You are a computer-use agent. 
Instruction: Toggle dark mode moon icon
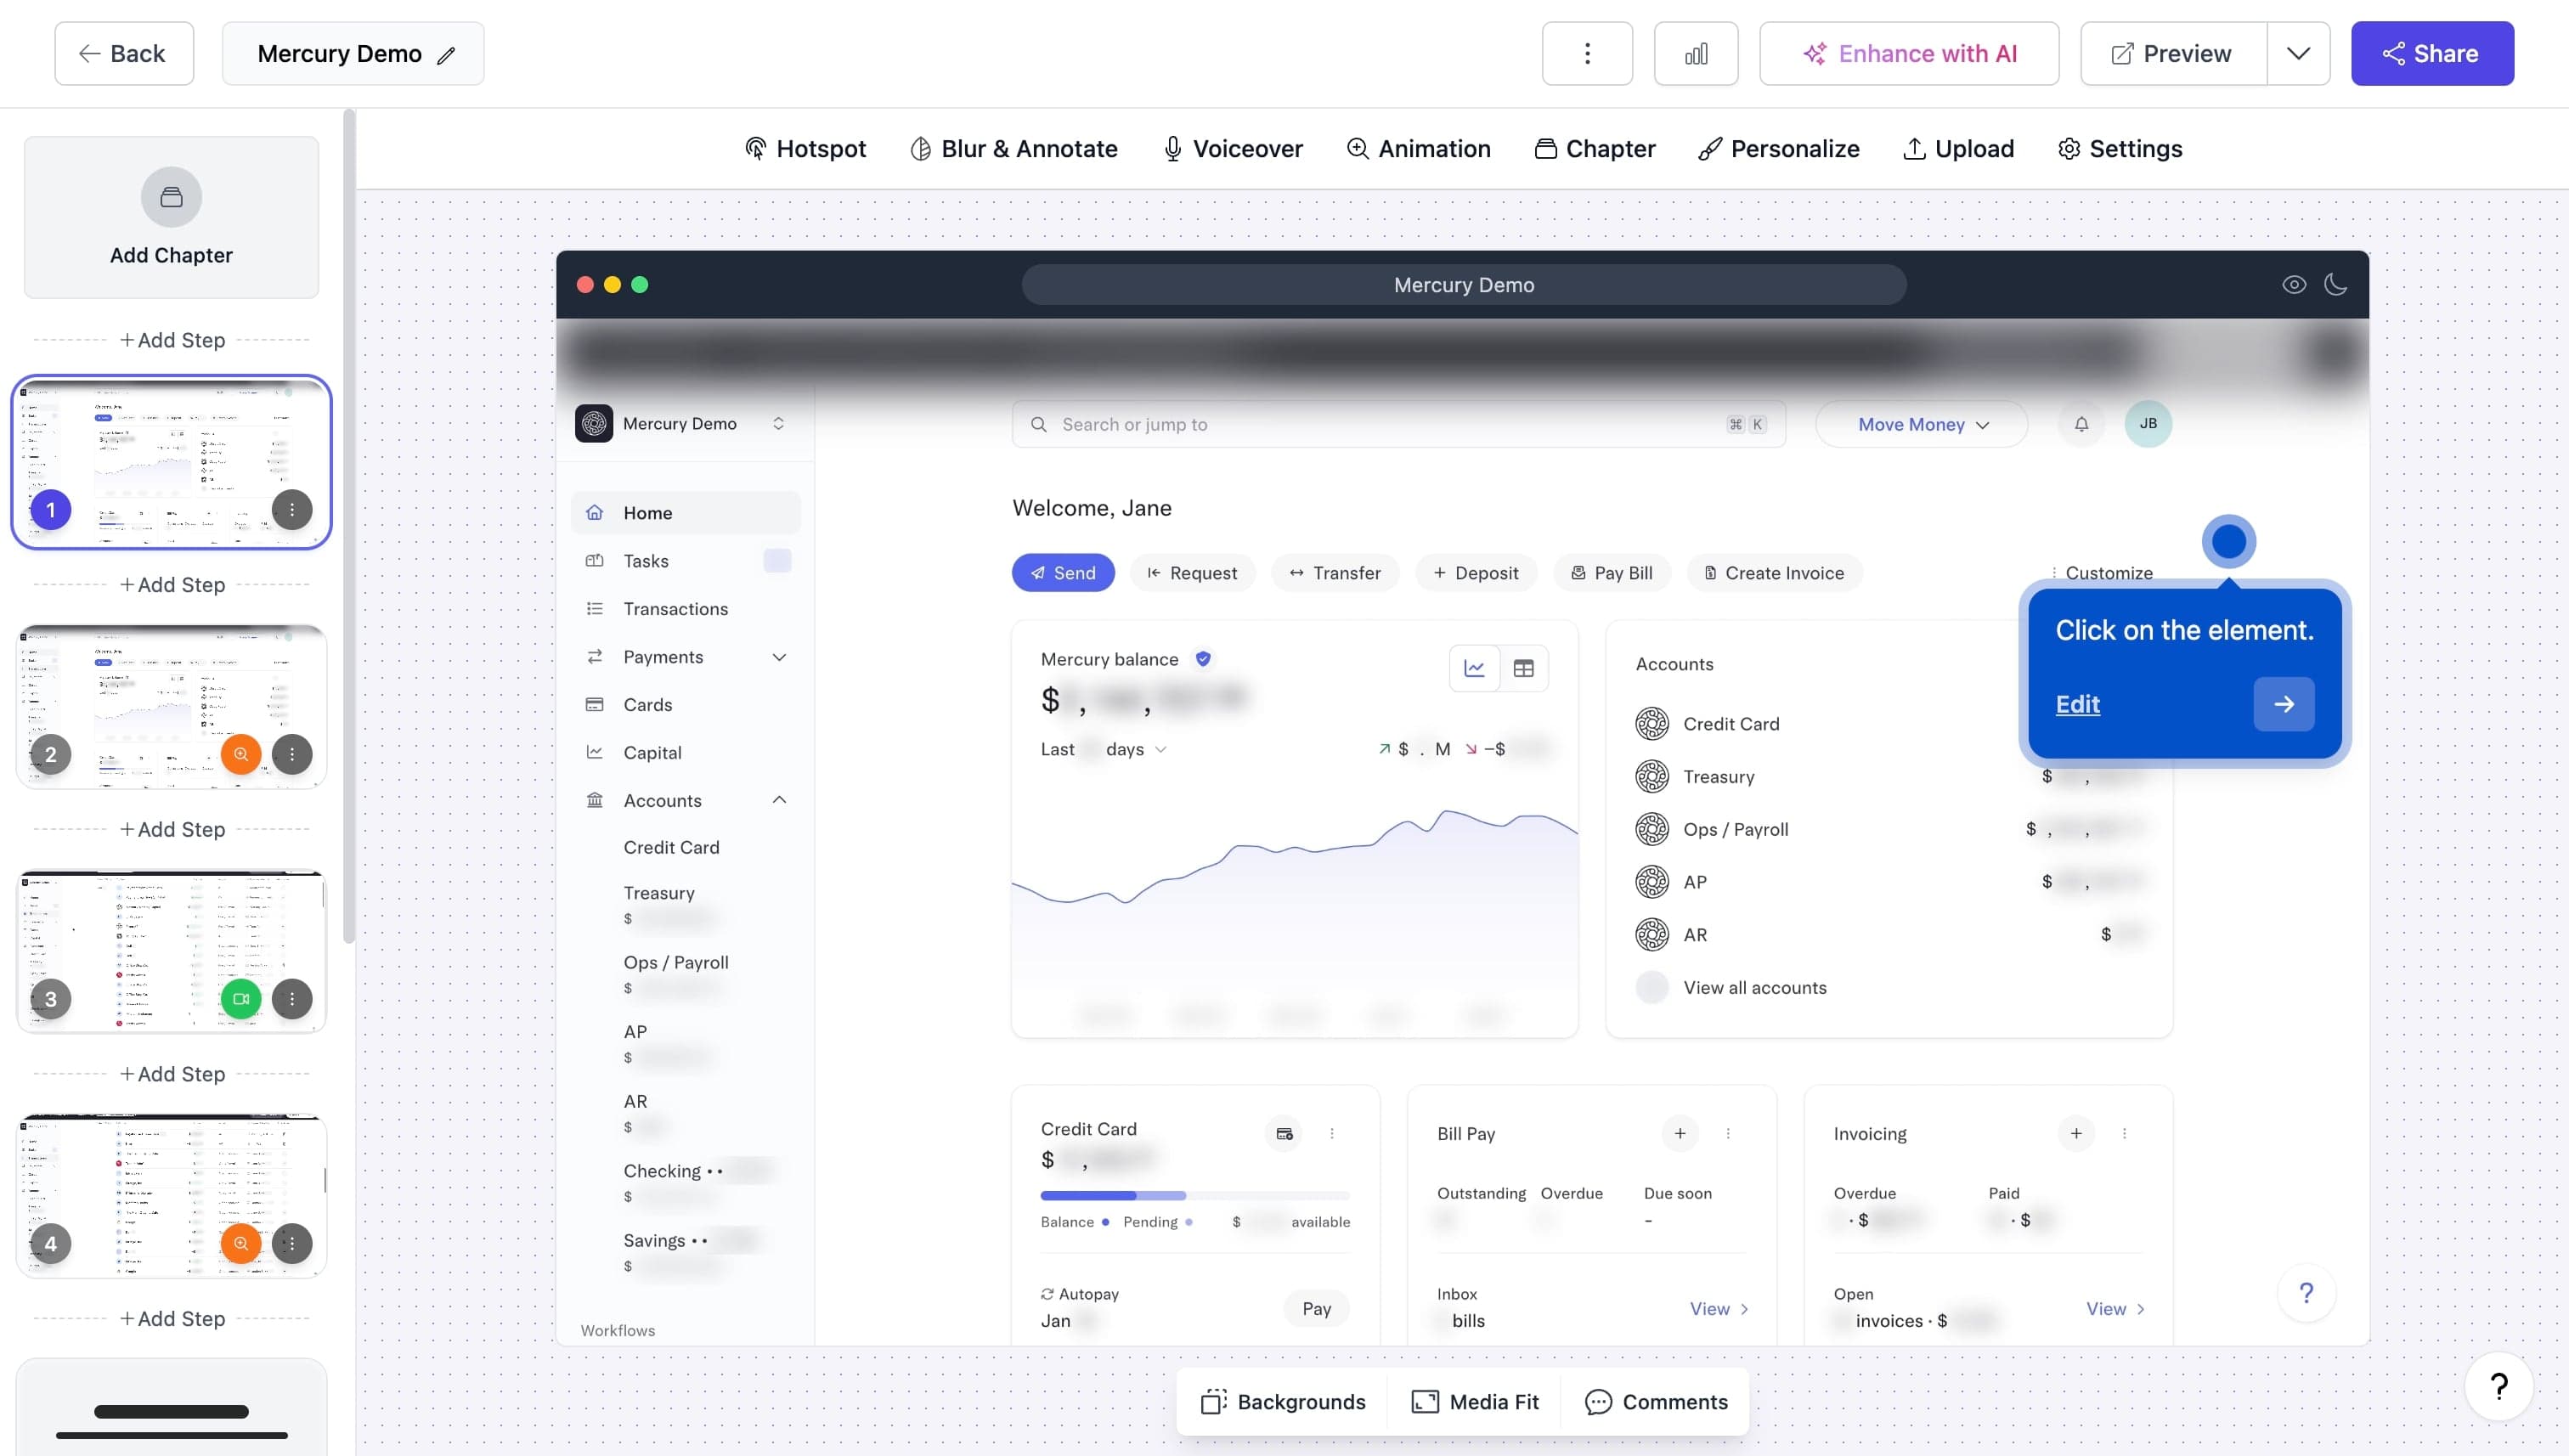click(2336, 285)
